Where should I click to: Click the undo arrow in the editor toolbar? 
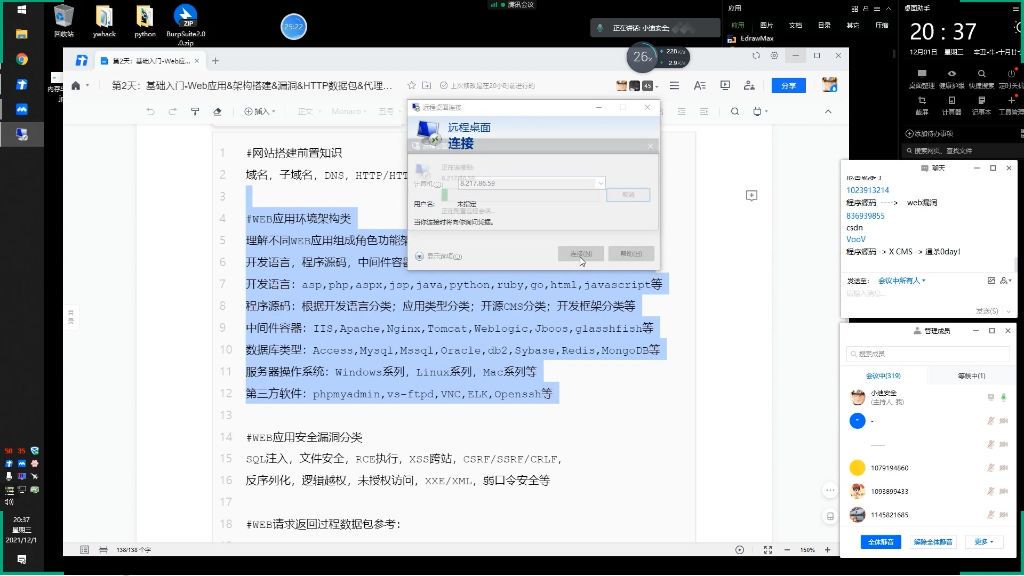pos(151,112)
